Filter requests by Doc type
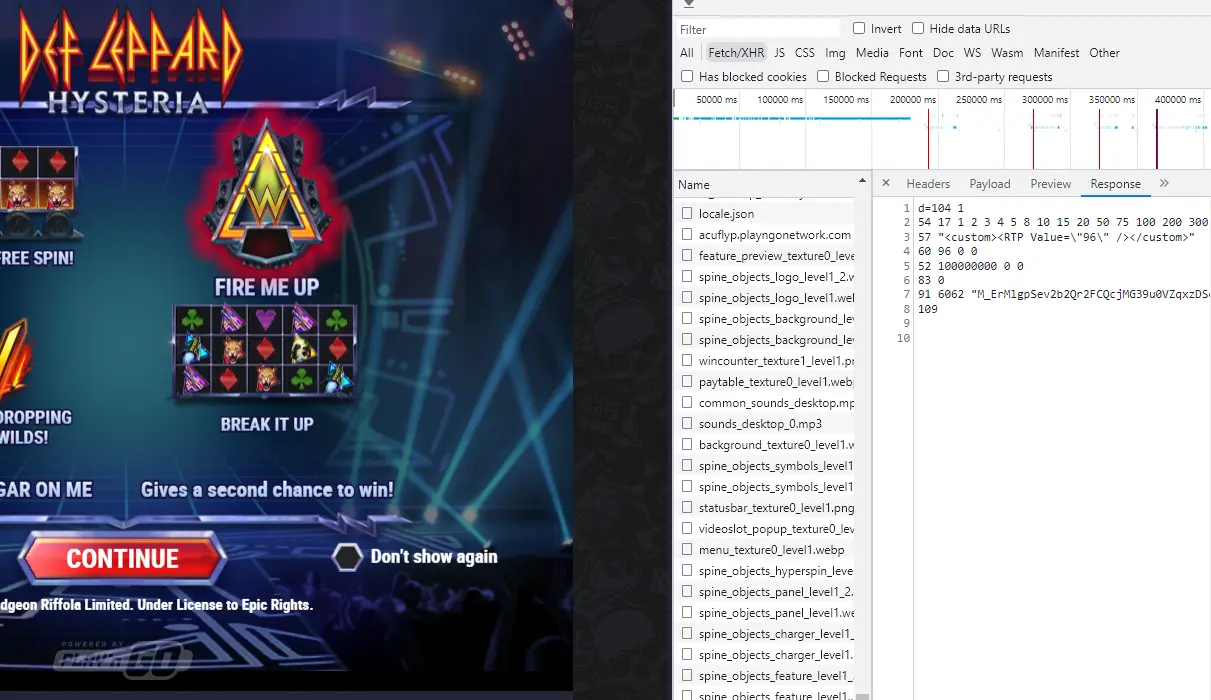1211x700 pixels. [943, 53]
